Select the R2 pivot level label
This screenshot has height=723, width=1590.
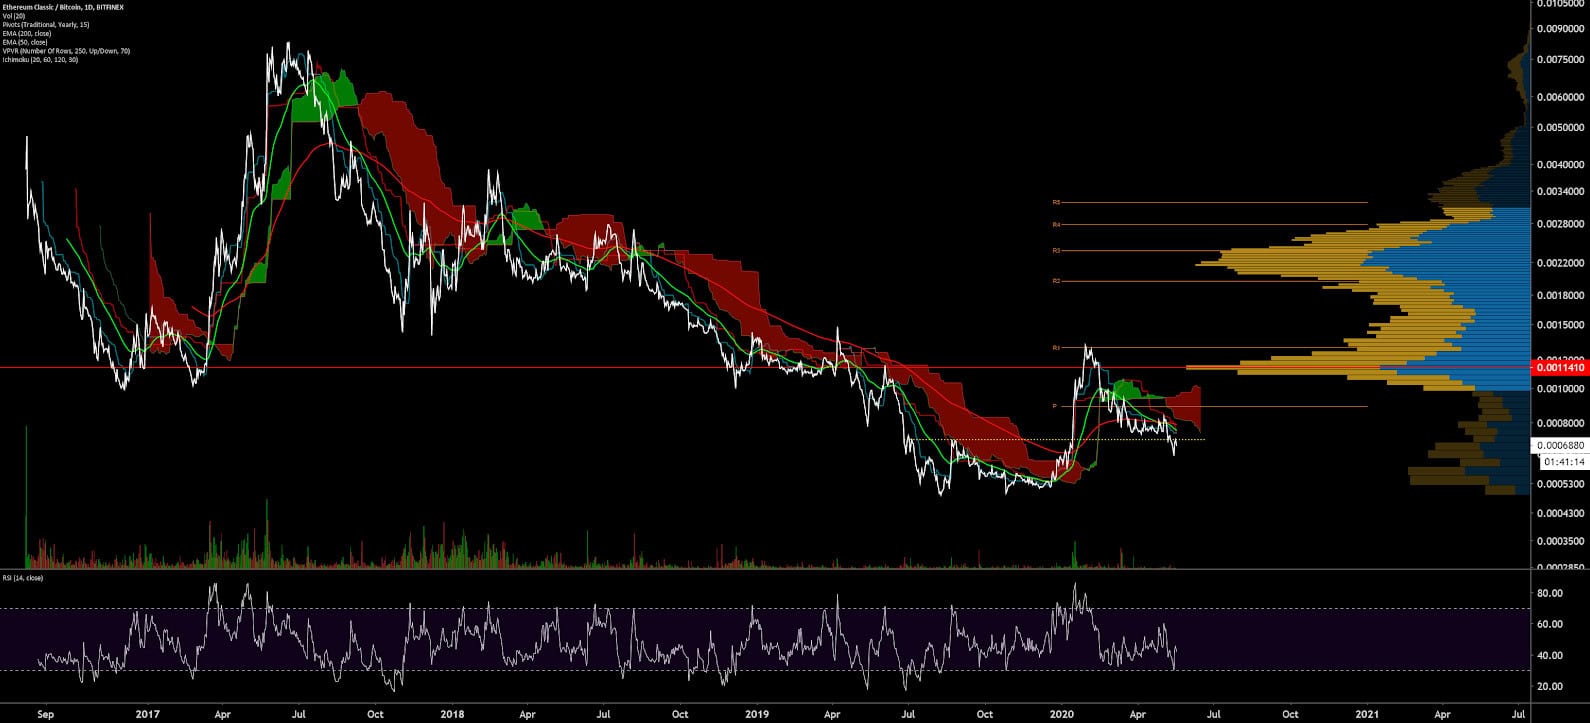point(1055,281)
